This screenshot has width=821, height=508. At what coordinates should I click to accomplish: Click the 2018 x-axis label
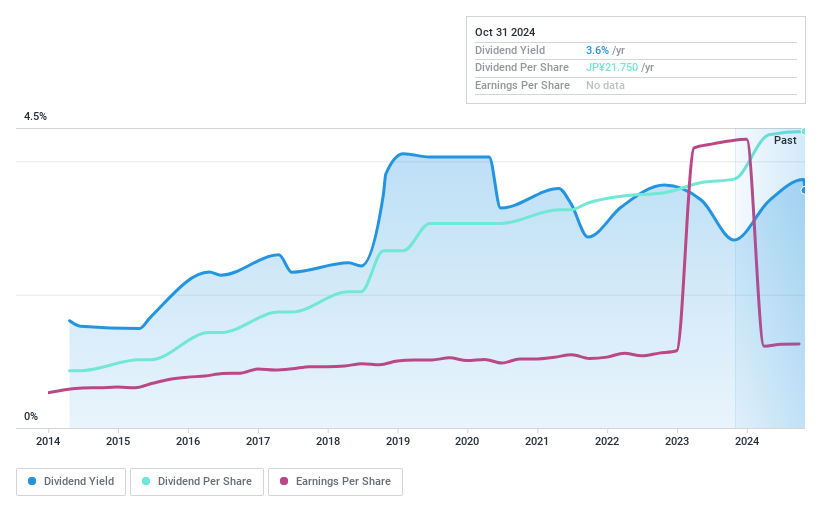pyautogui.click(x=328, y=441)
